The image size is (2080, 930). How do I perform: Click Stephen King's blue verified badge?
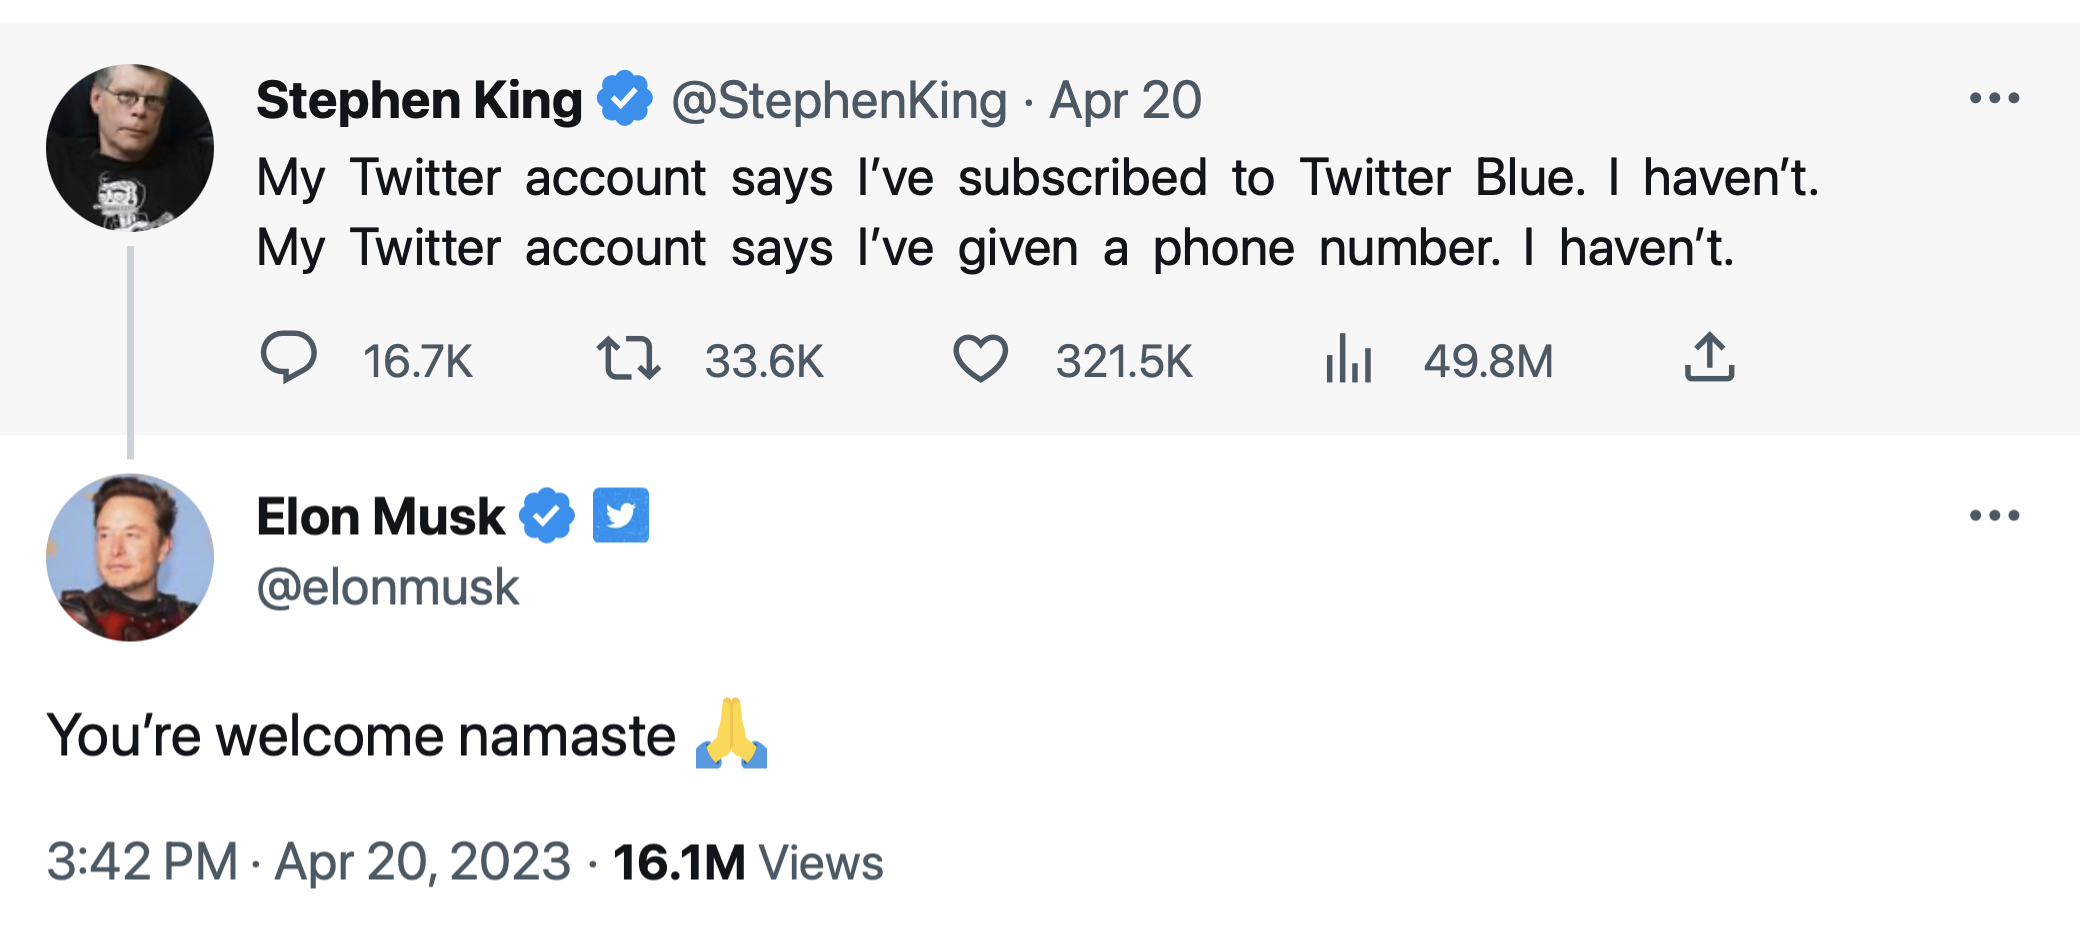pos(625,99)
